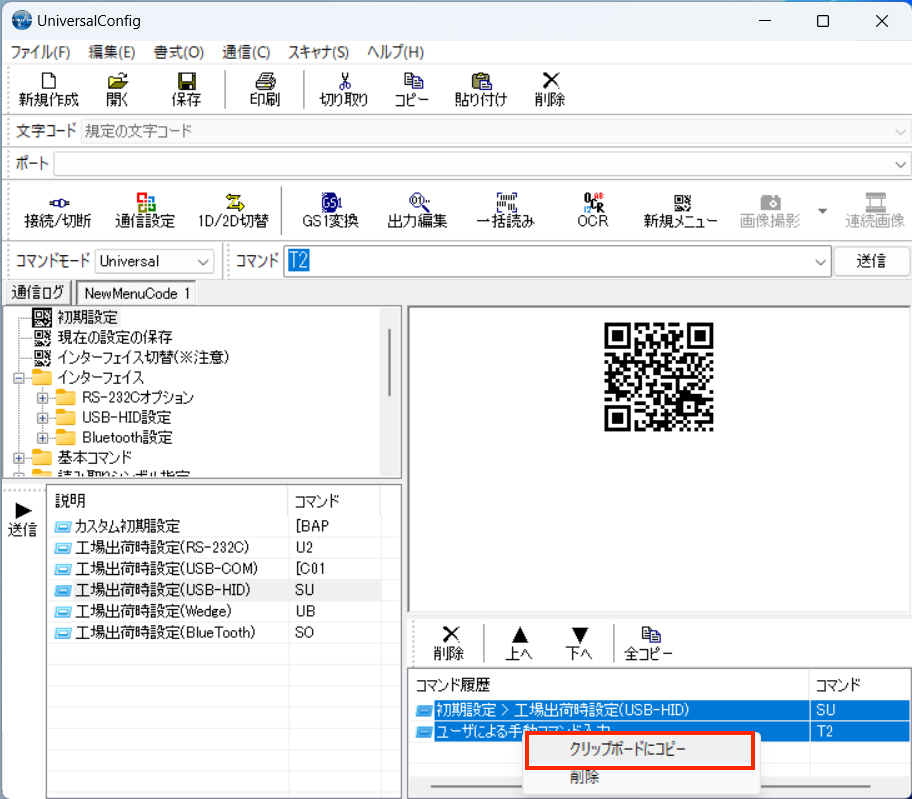Toggle connection with 接続/切断 icon
The height and width of the screenshot is (799, 912).
pos(58,210)
